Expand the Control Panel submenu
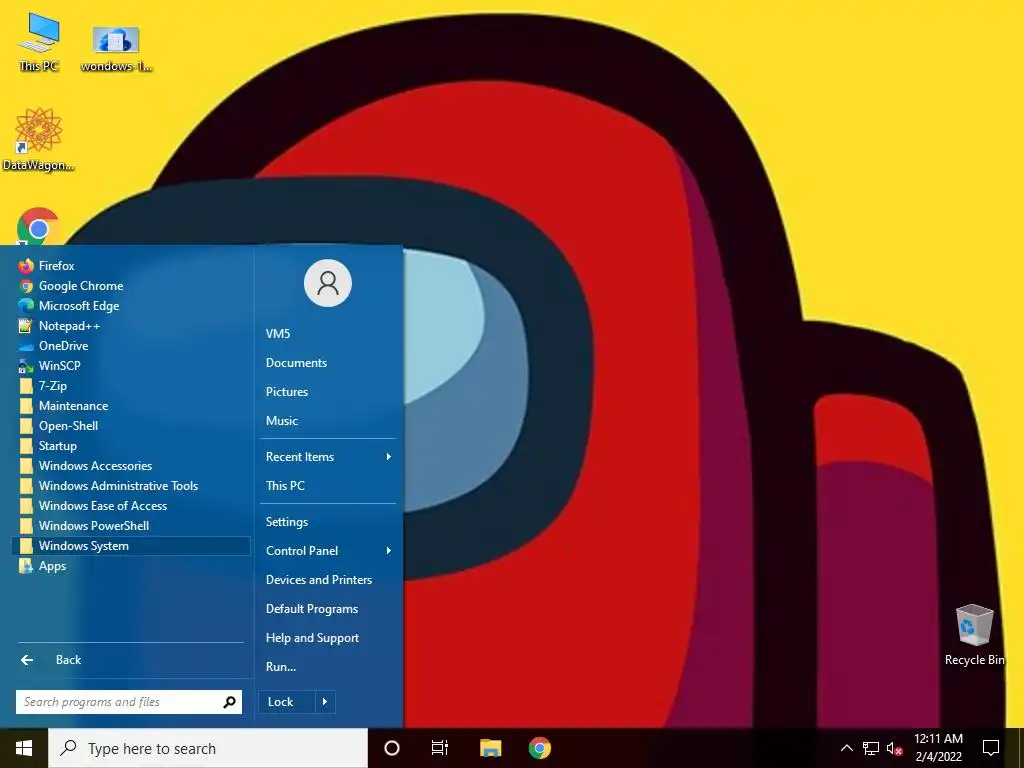 pos(328,551)
